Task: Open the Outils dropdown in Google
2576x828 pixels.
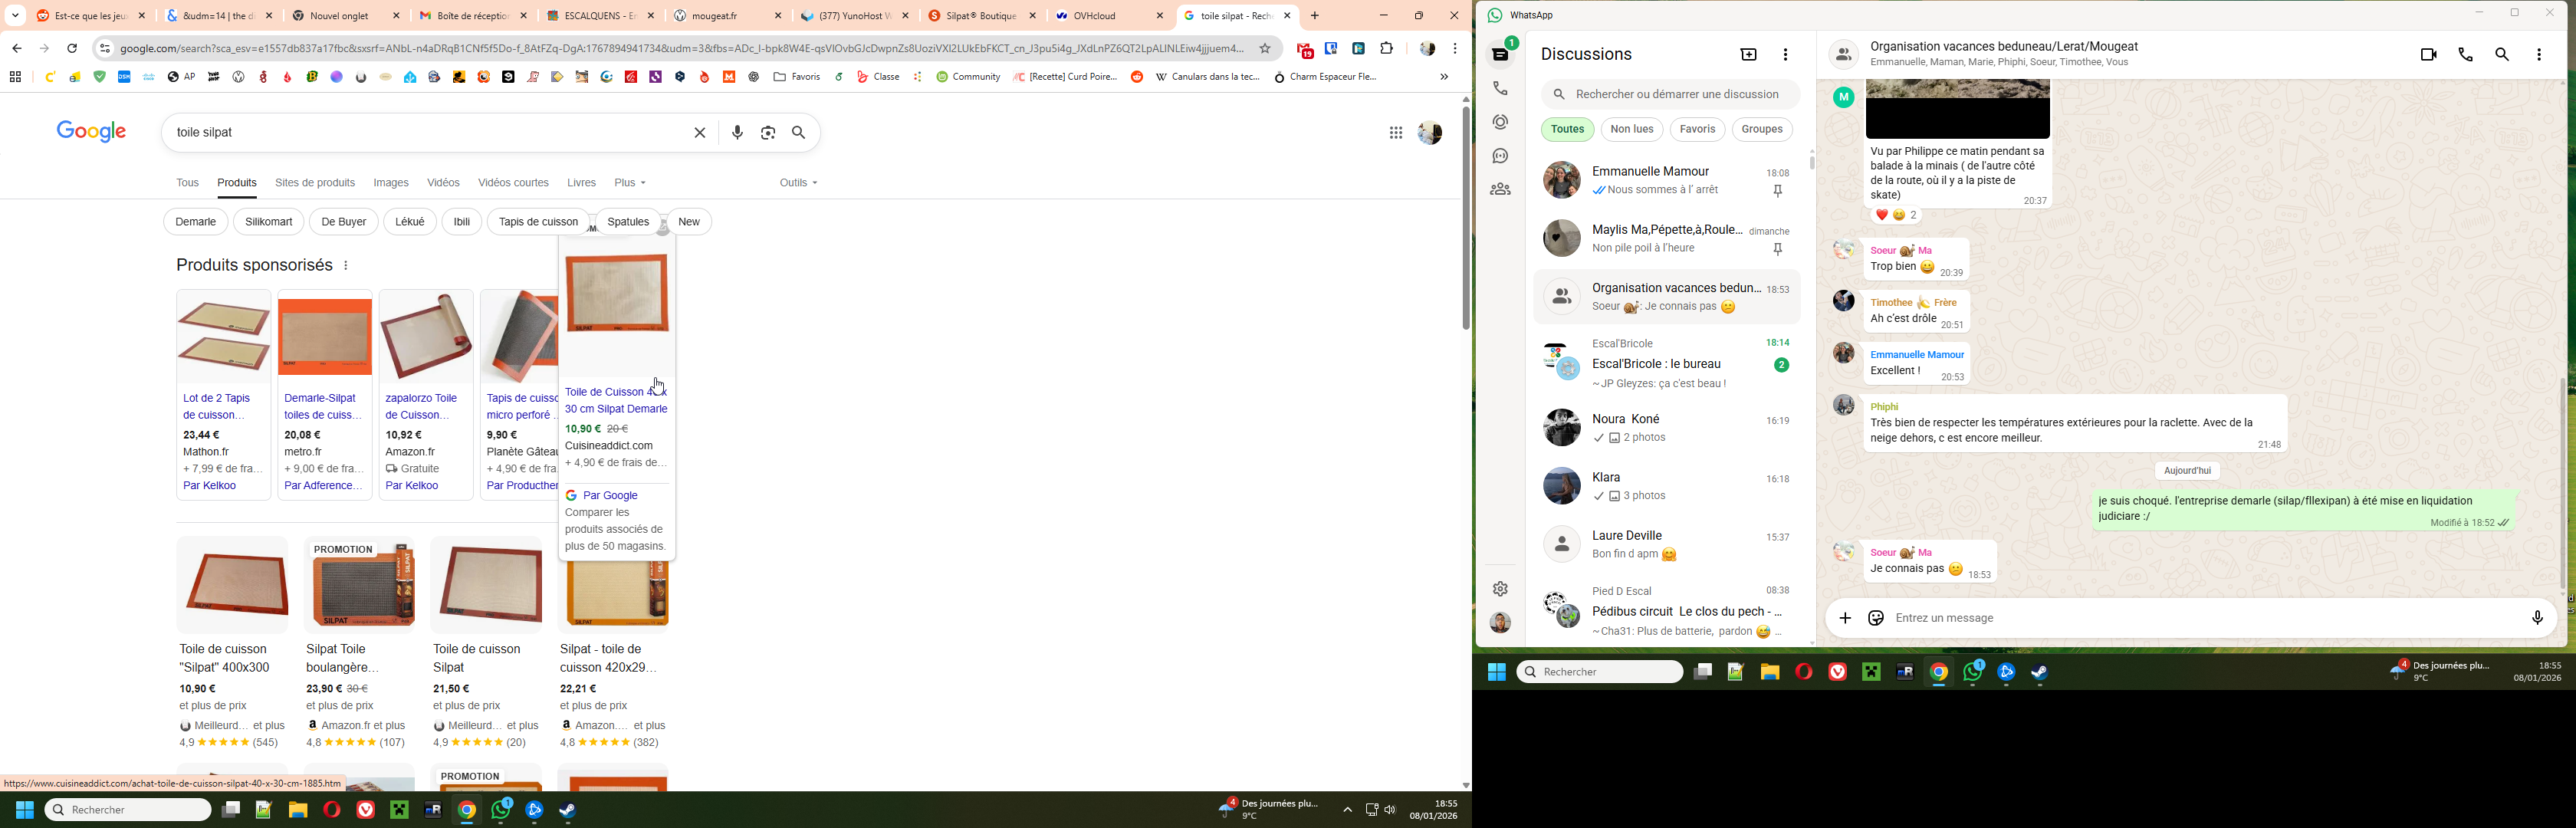Action: (798, 183)
